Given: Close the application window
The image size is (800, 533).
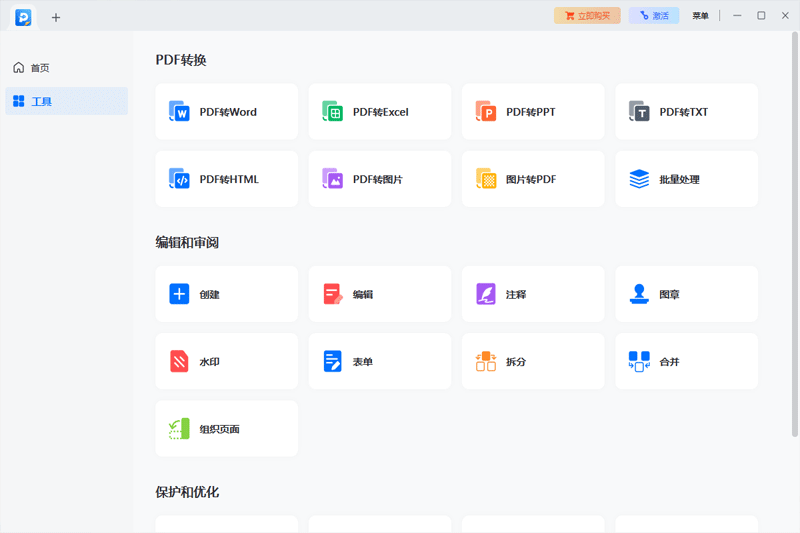Looking at the screenshot, I should 785,16.
